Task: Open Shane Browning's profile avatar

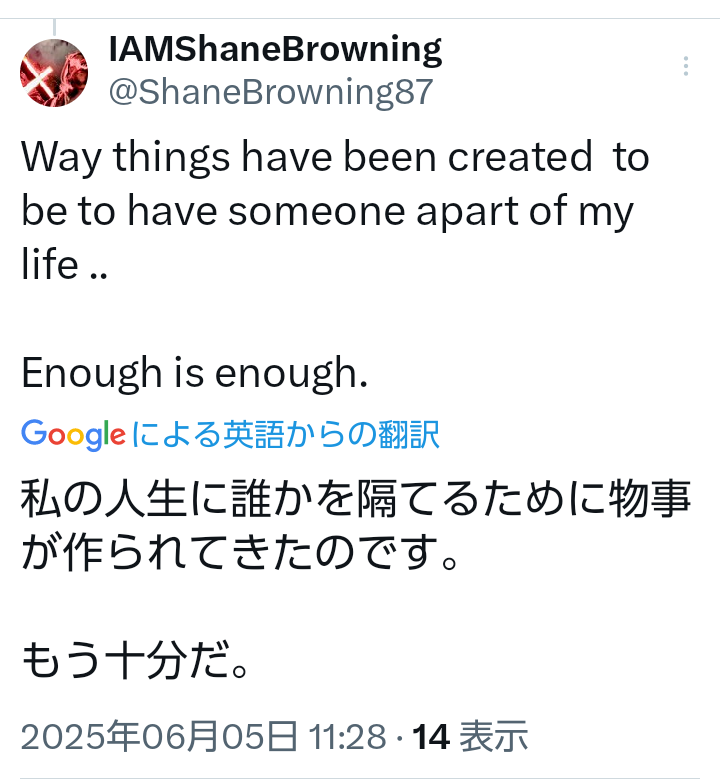Action: click(54, 72)
